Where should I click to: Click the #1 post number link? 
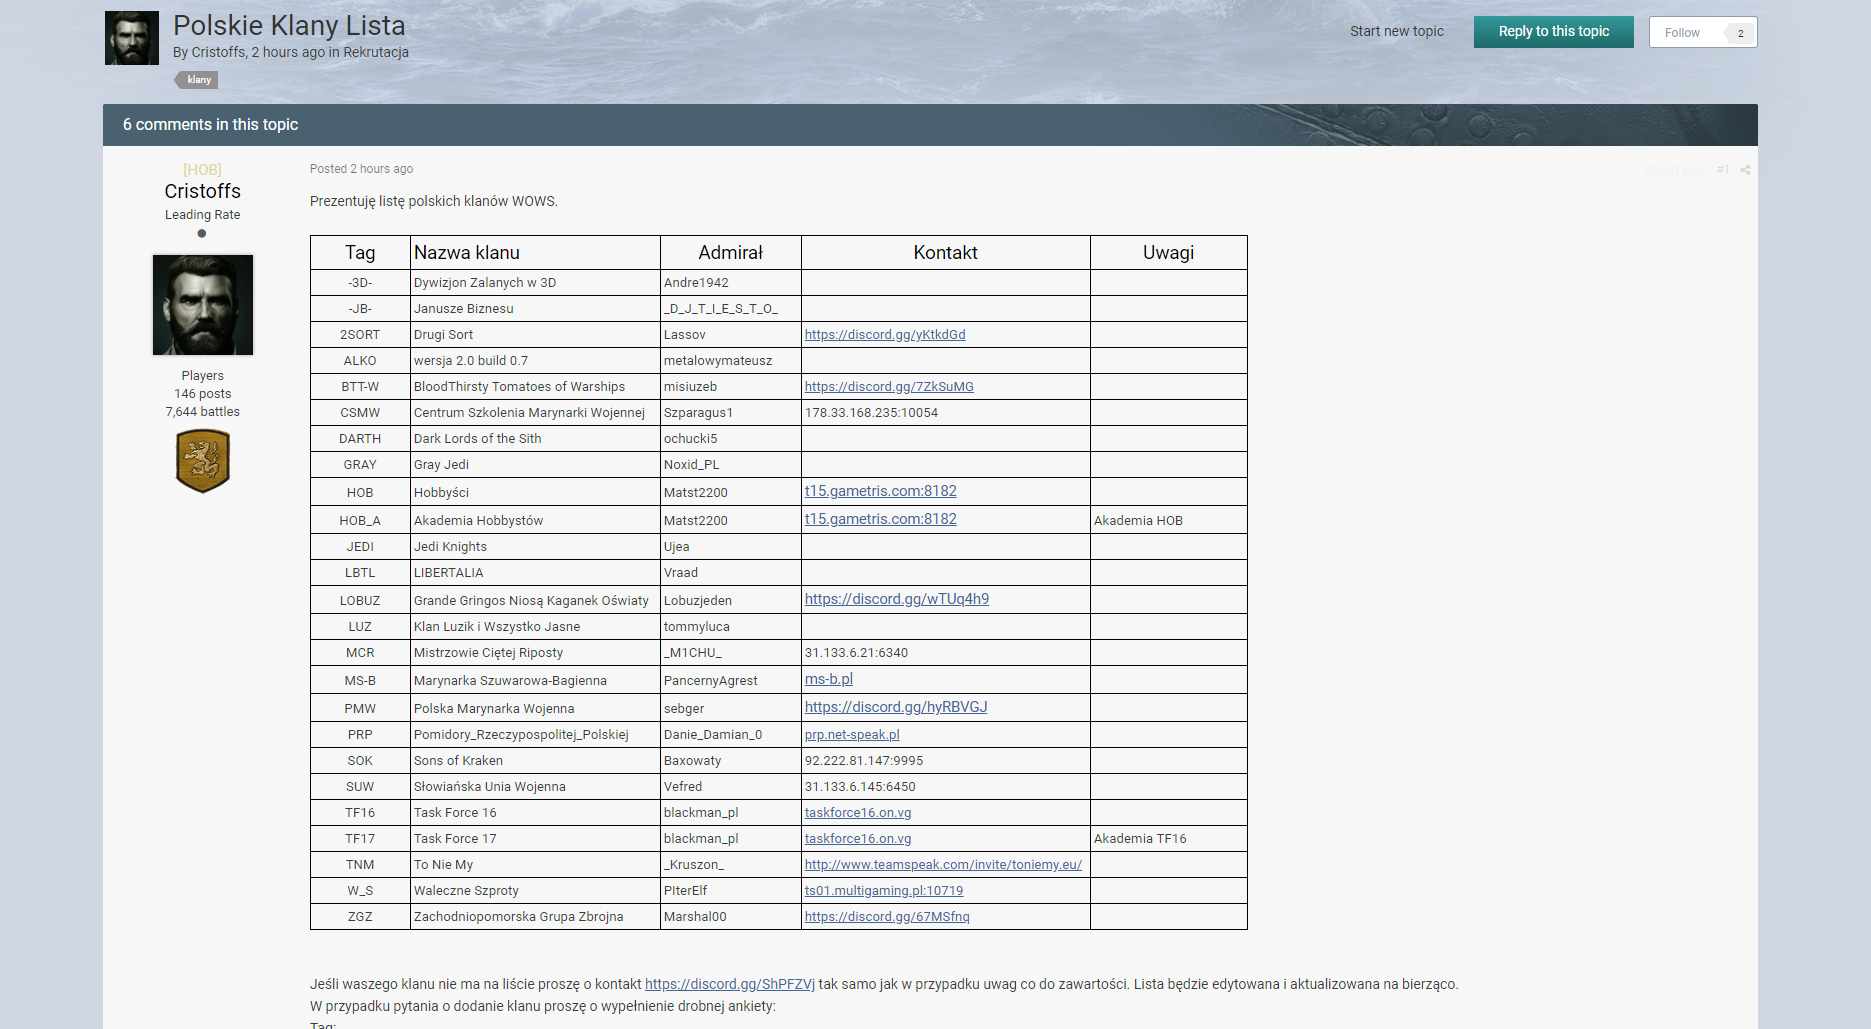point(1722,170)
